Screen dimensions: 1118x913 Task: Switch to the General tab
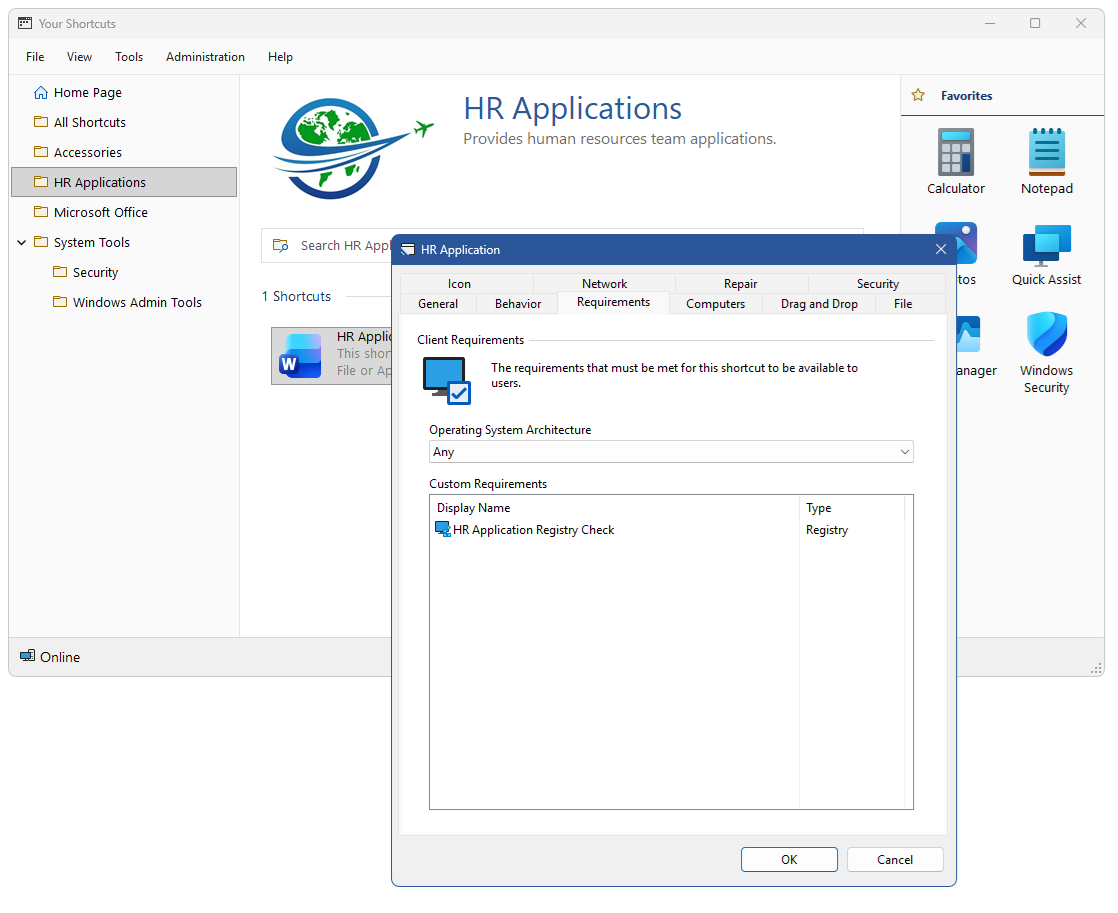tap(438, 304)
